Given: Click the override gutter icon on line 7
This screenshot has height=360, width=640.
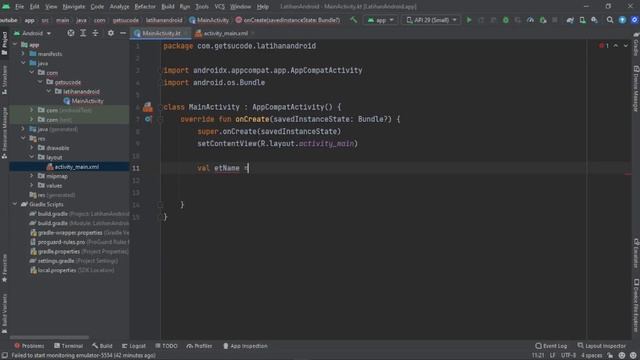Looking at the screenshot, I should [148, 119].
